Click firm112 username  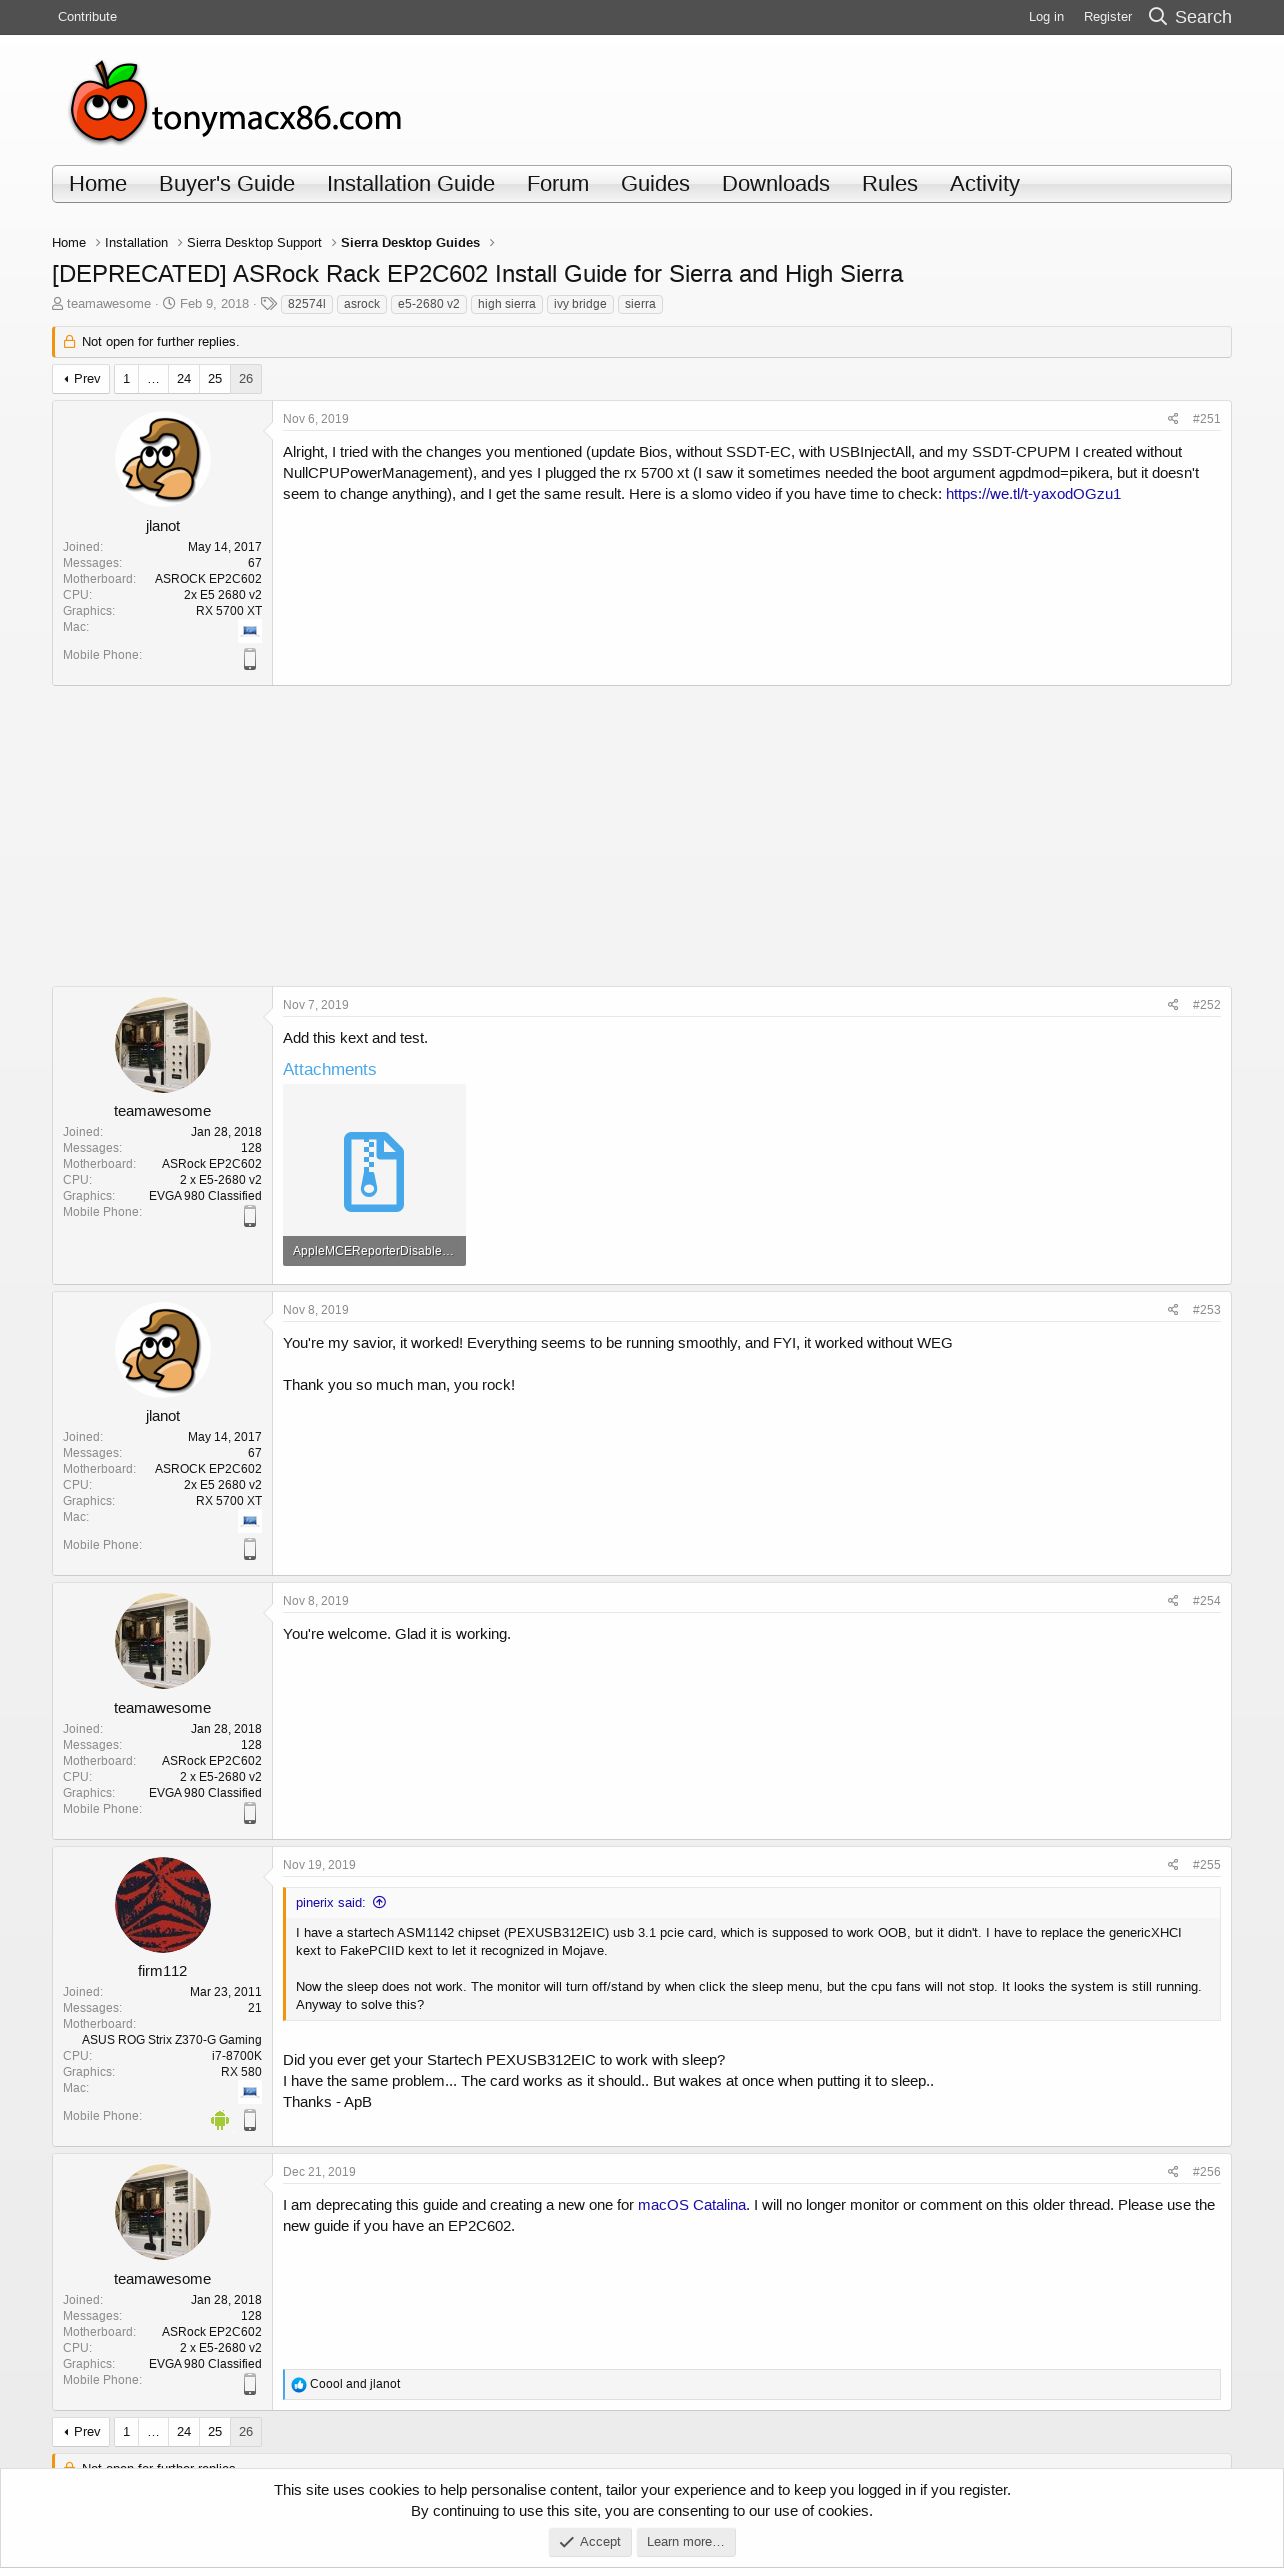tap(163, 1971)
